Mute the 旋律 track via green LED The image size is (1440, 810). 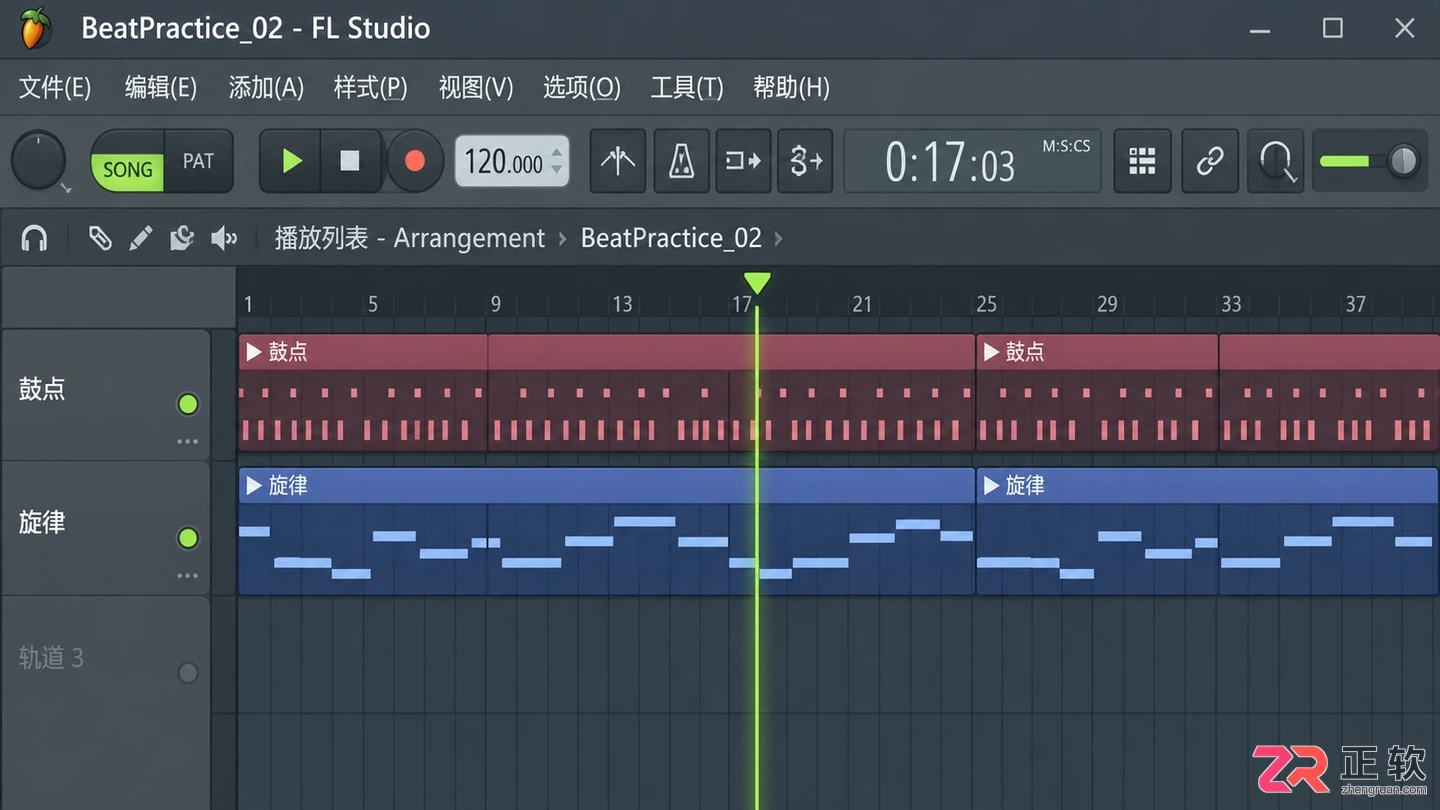[188, 538]
